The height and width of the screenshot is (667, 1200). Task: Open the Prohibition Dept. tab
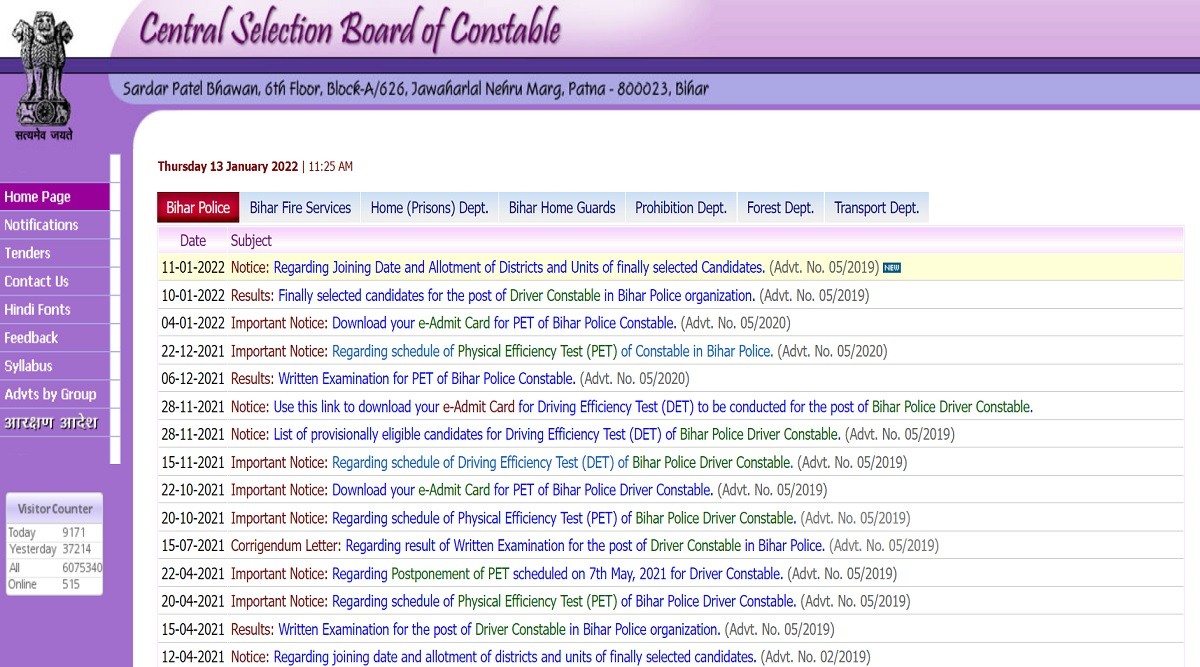[x=681, y=208]
